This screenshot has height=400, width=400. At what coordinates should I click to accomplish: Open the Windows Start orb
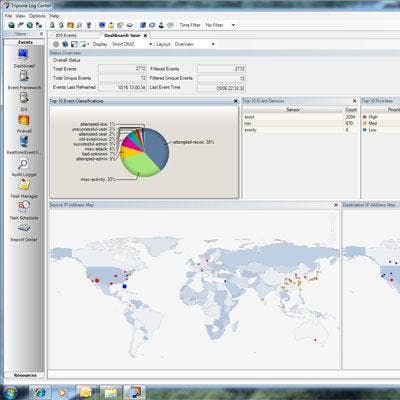pos(11,392)
